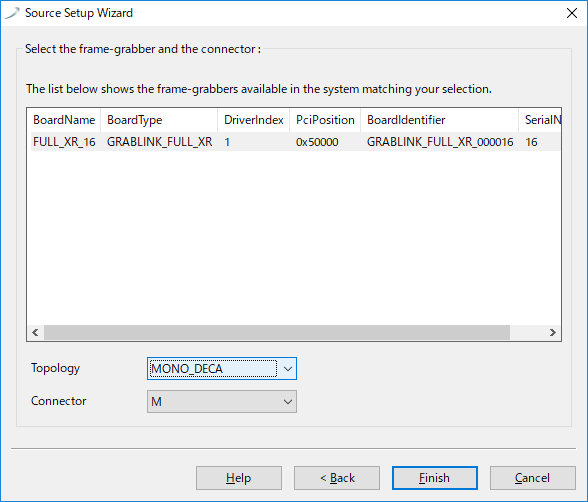Image resolution: width=588 pixels, height=502 pixels.
Task: Click the right arrow of horizontal scrollbar
Action: coord(552,333)
